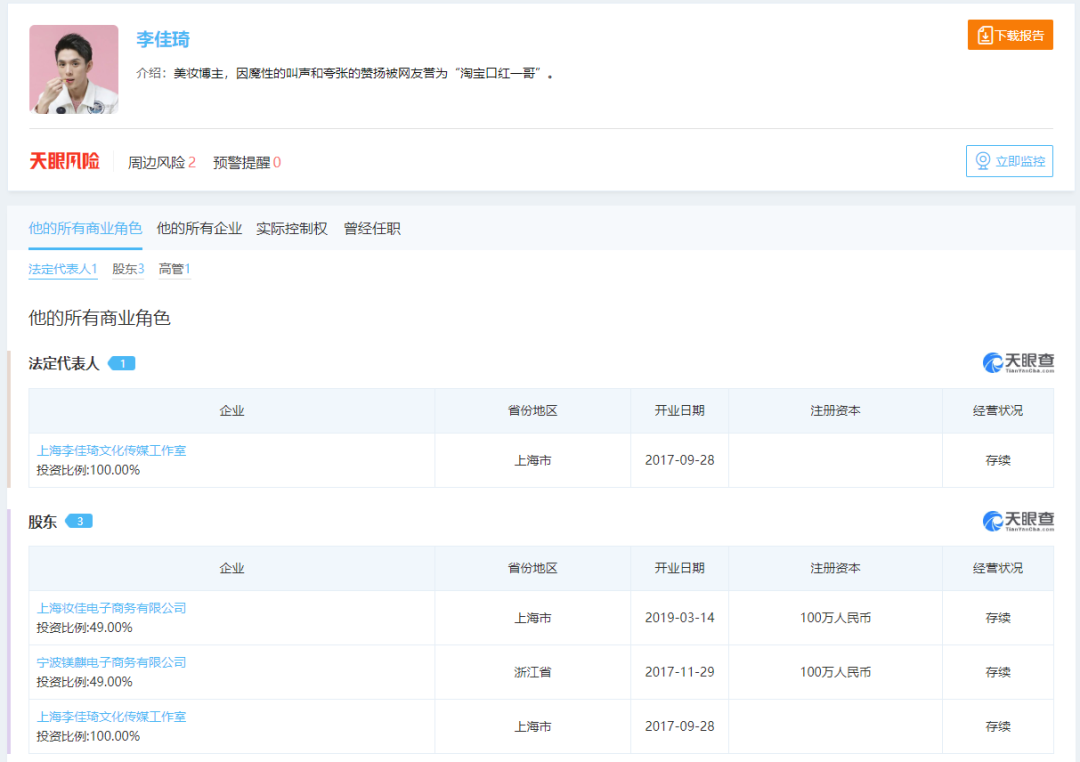Click 100万人民币 in 上海妆佳 row
The image size is (1080, 762).
(835, 618)
